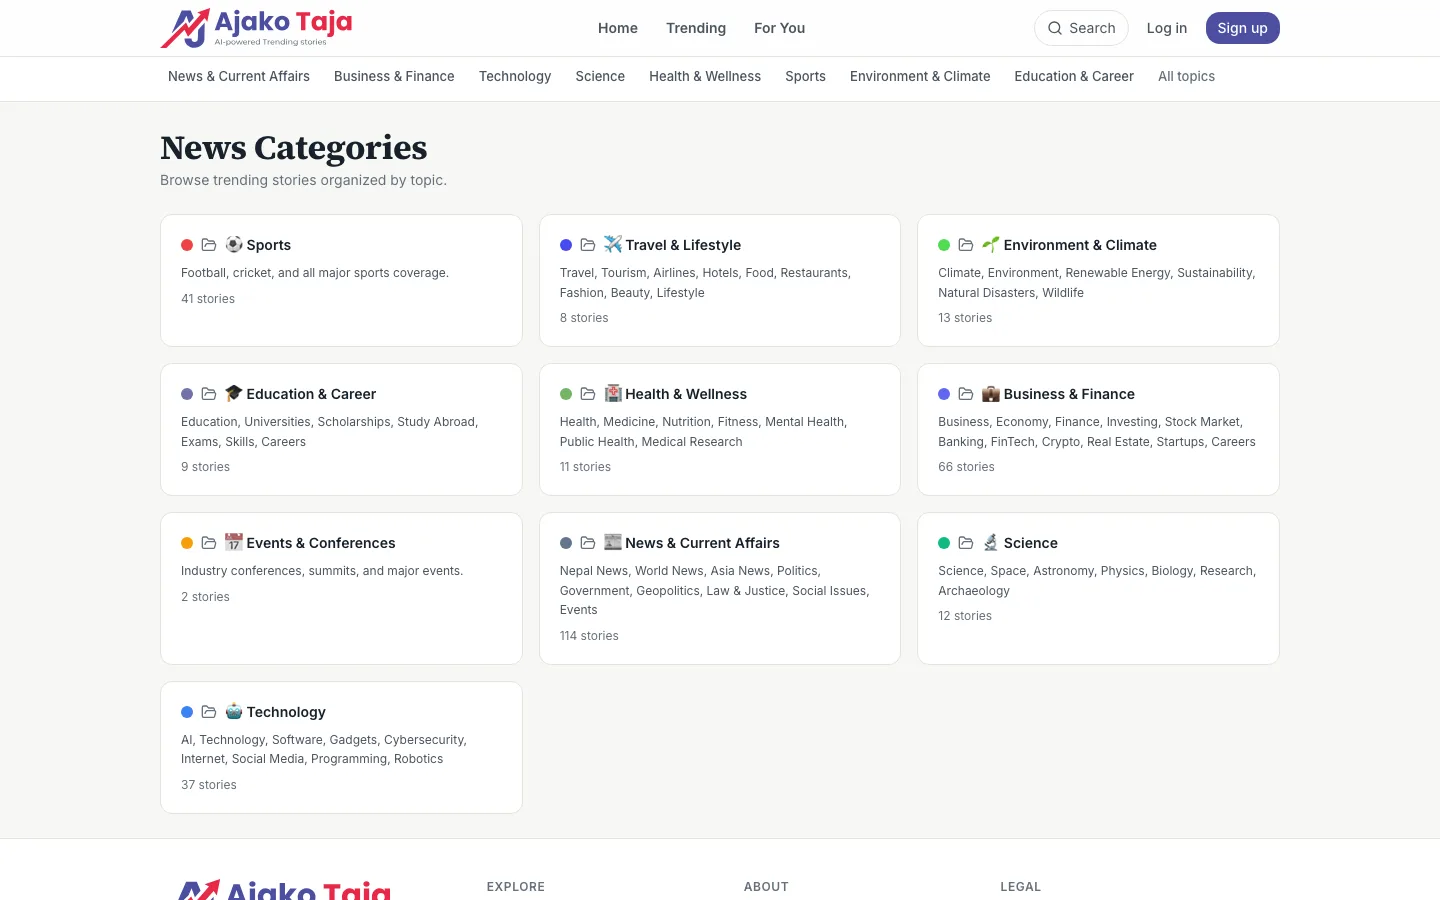Click the blue dot on Technology card
Viewport: 1440px width, 900px height.
click(x=187, y=712)
